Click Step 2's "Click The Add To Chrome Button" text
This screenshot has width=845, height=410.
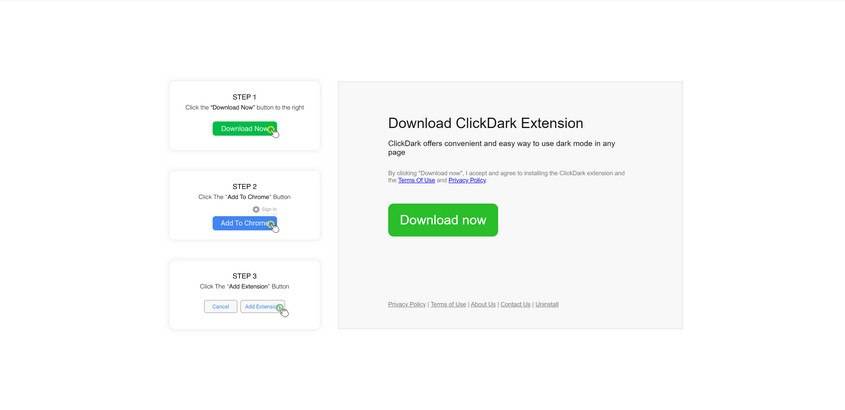(245, 197)
